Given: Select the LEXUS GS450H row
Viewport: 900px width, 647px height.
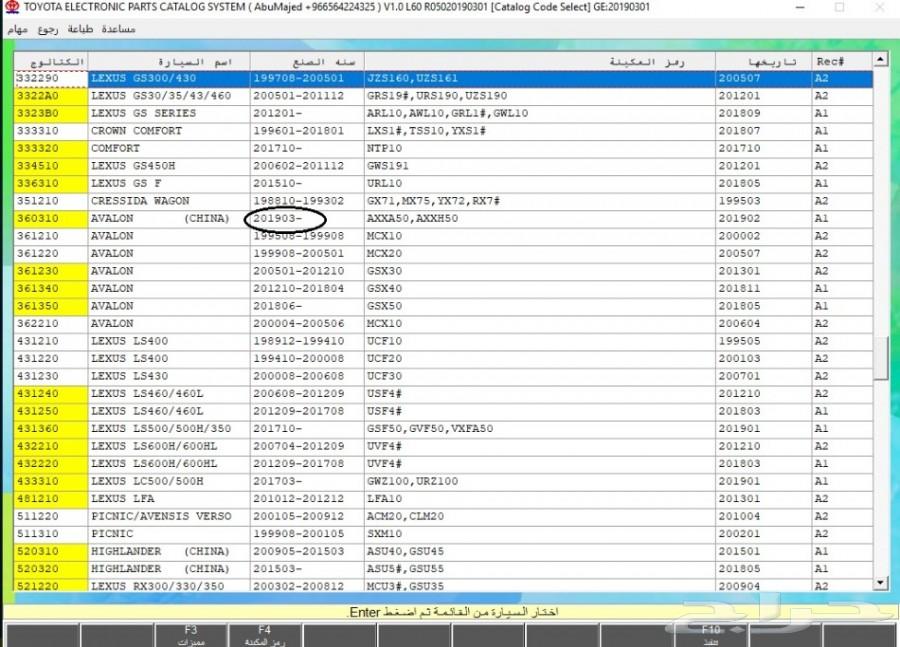Looking at the screenshot, I should [x=443, y=166].
